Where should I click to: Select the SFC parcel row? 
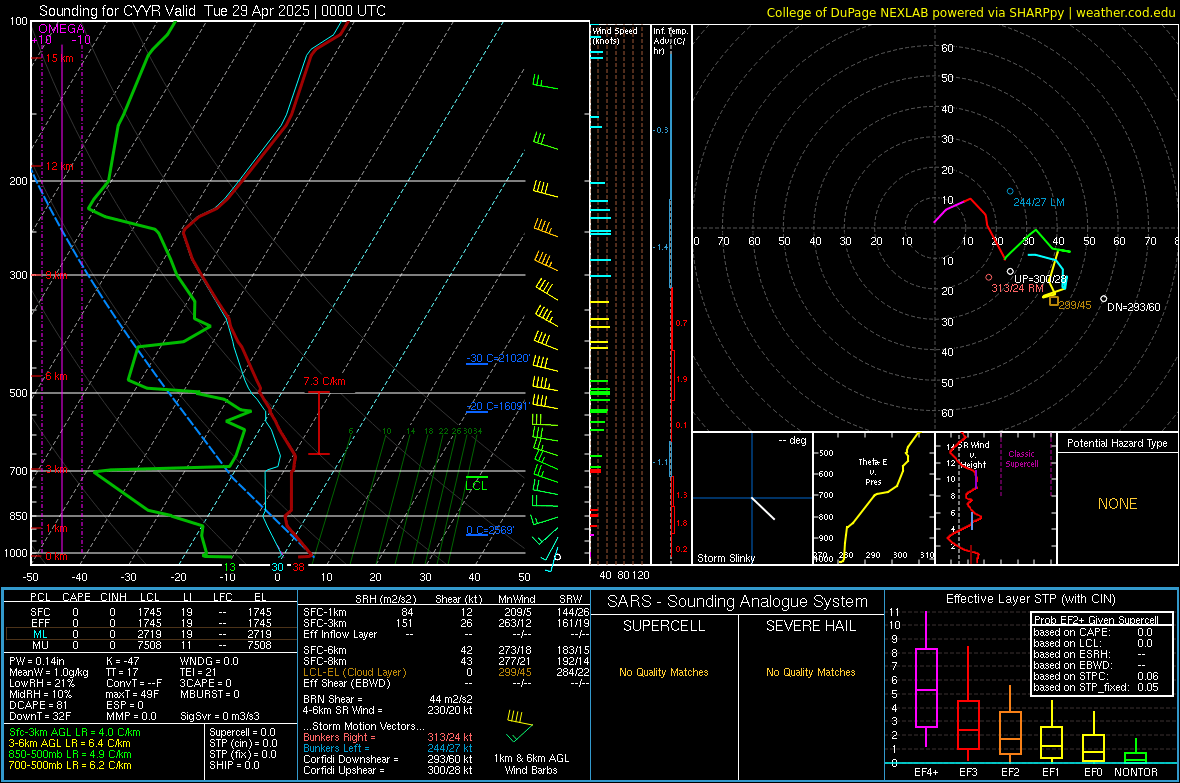151,612
